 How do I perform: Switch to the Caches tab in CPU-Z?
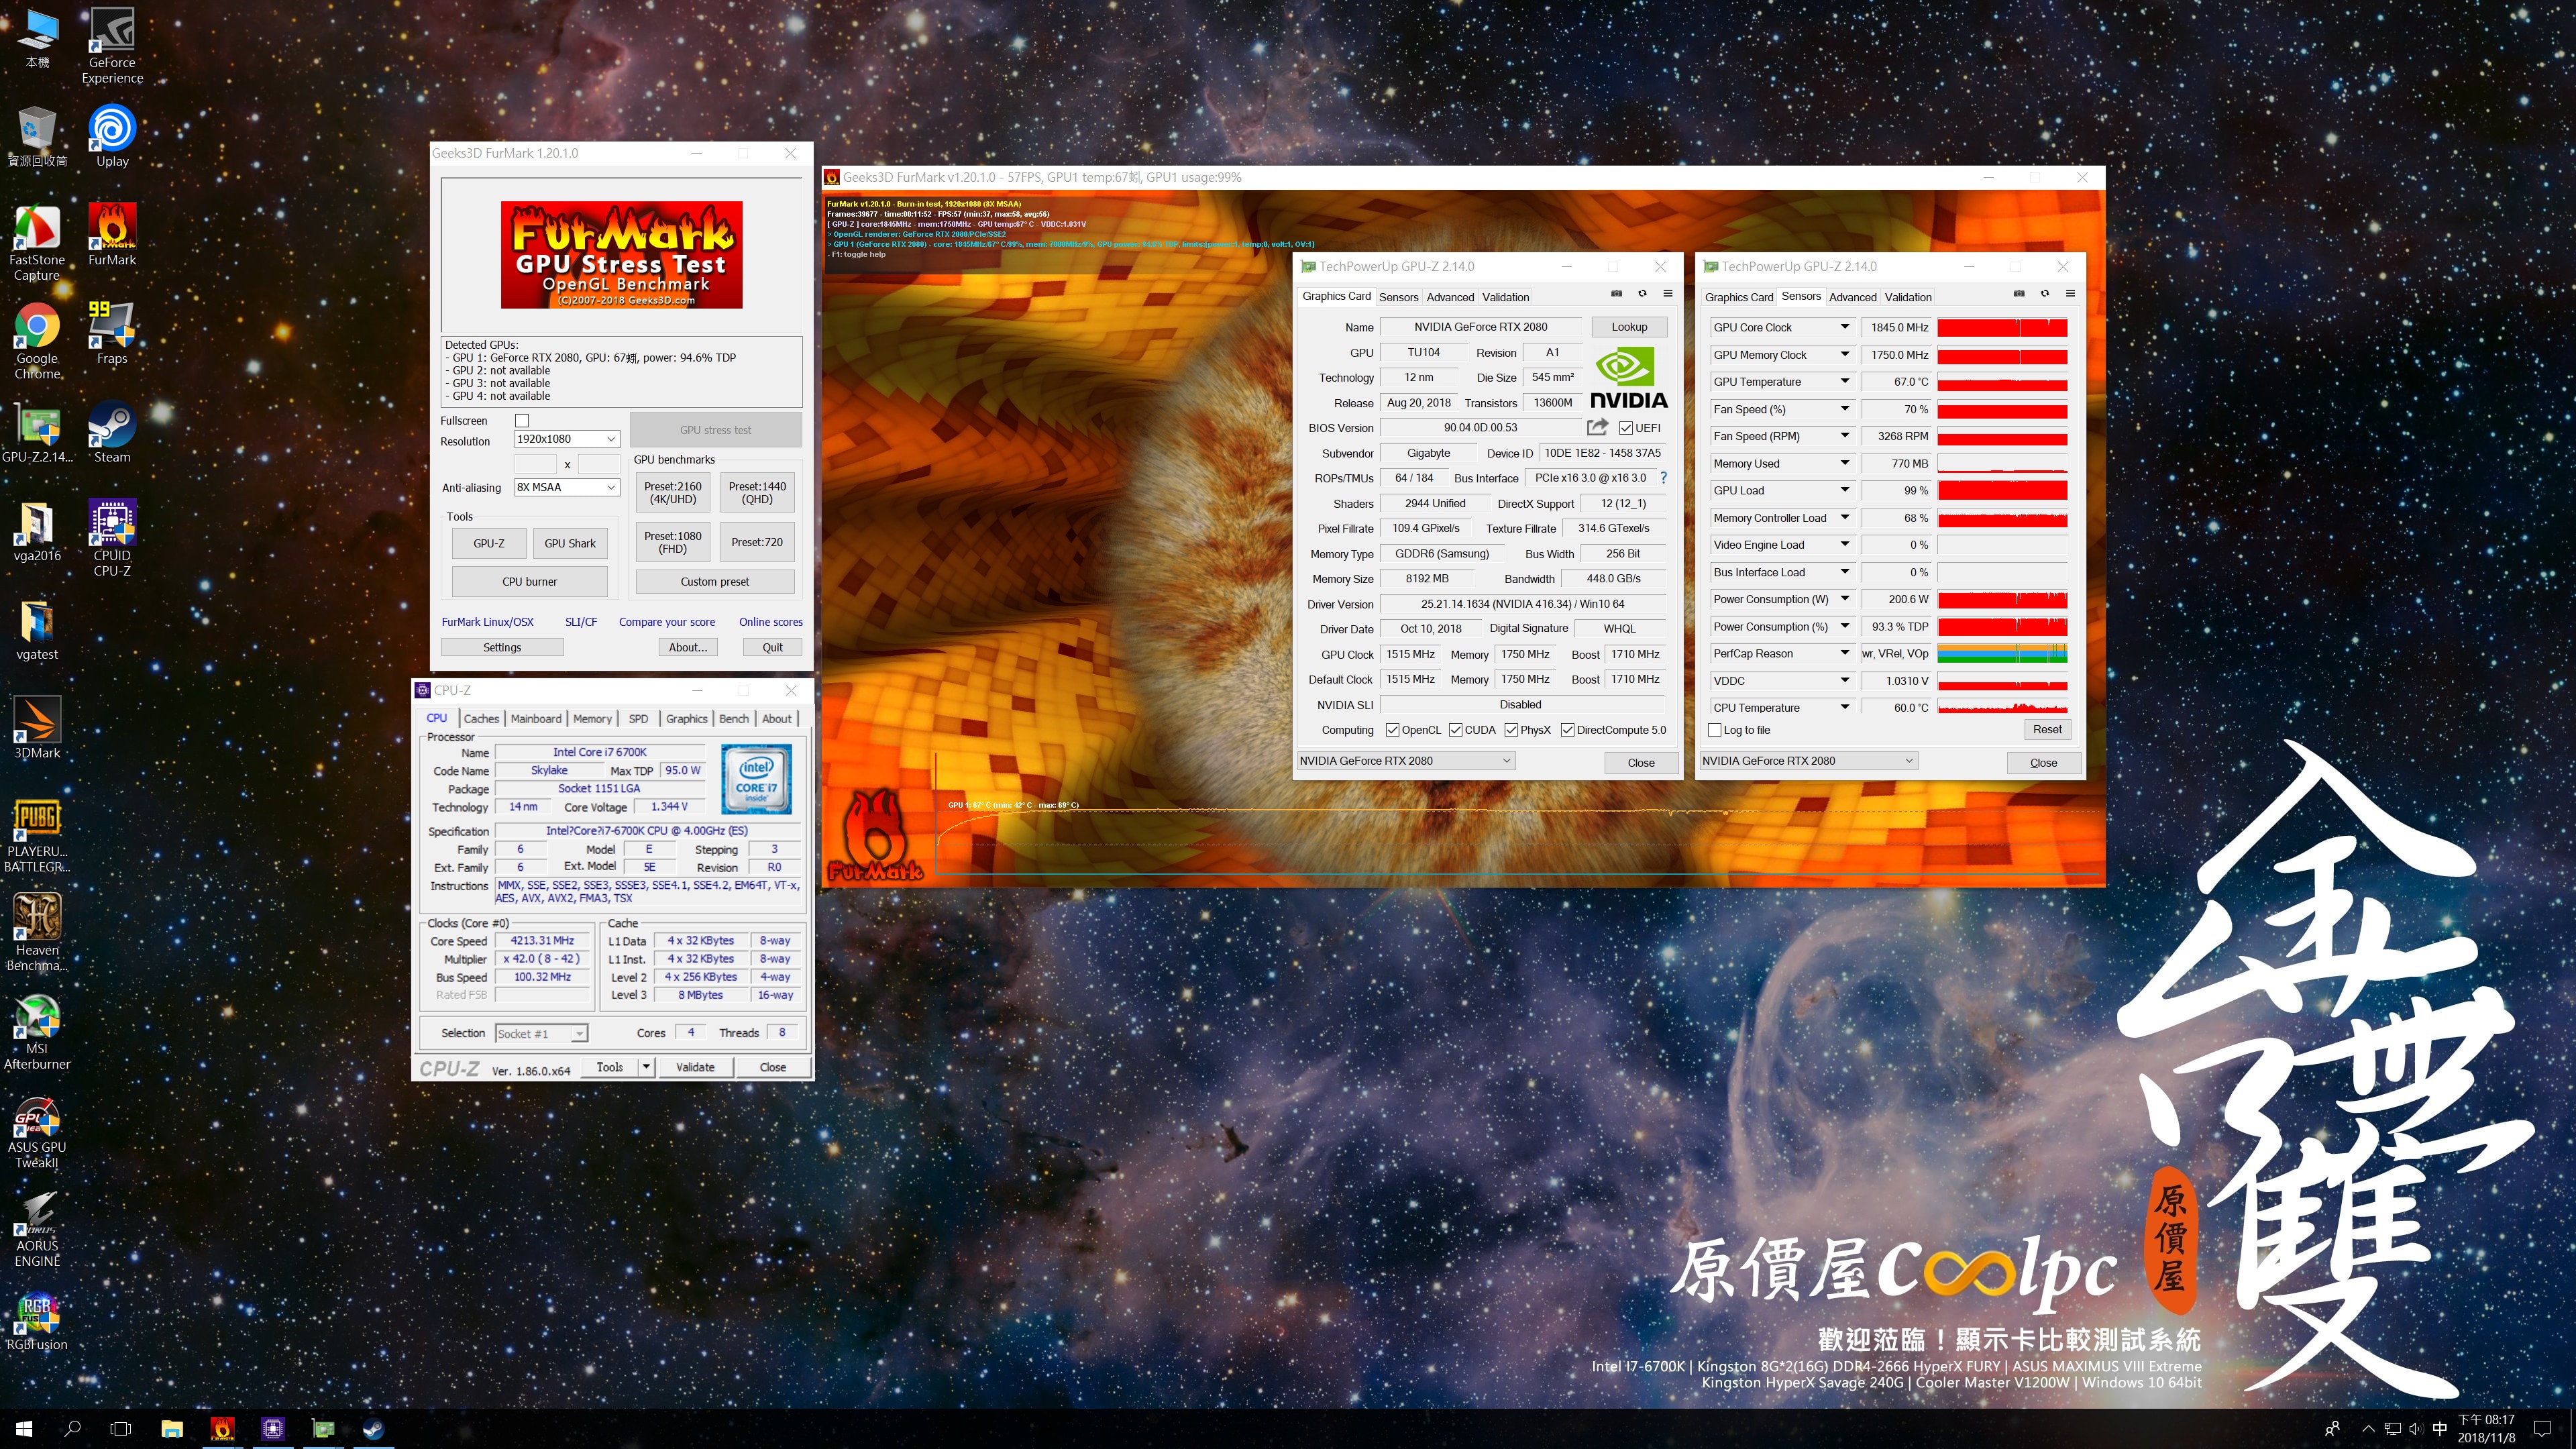[481, 719]
